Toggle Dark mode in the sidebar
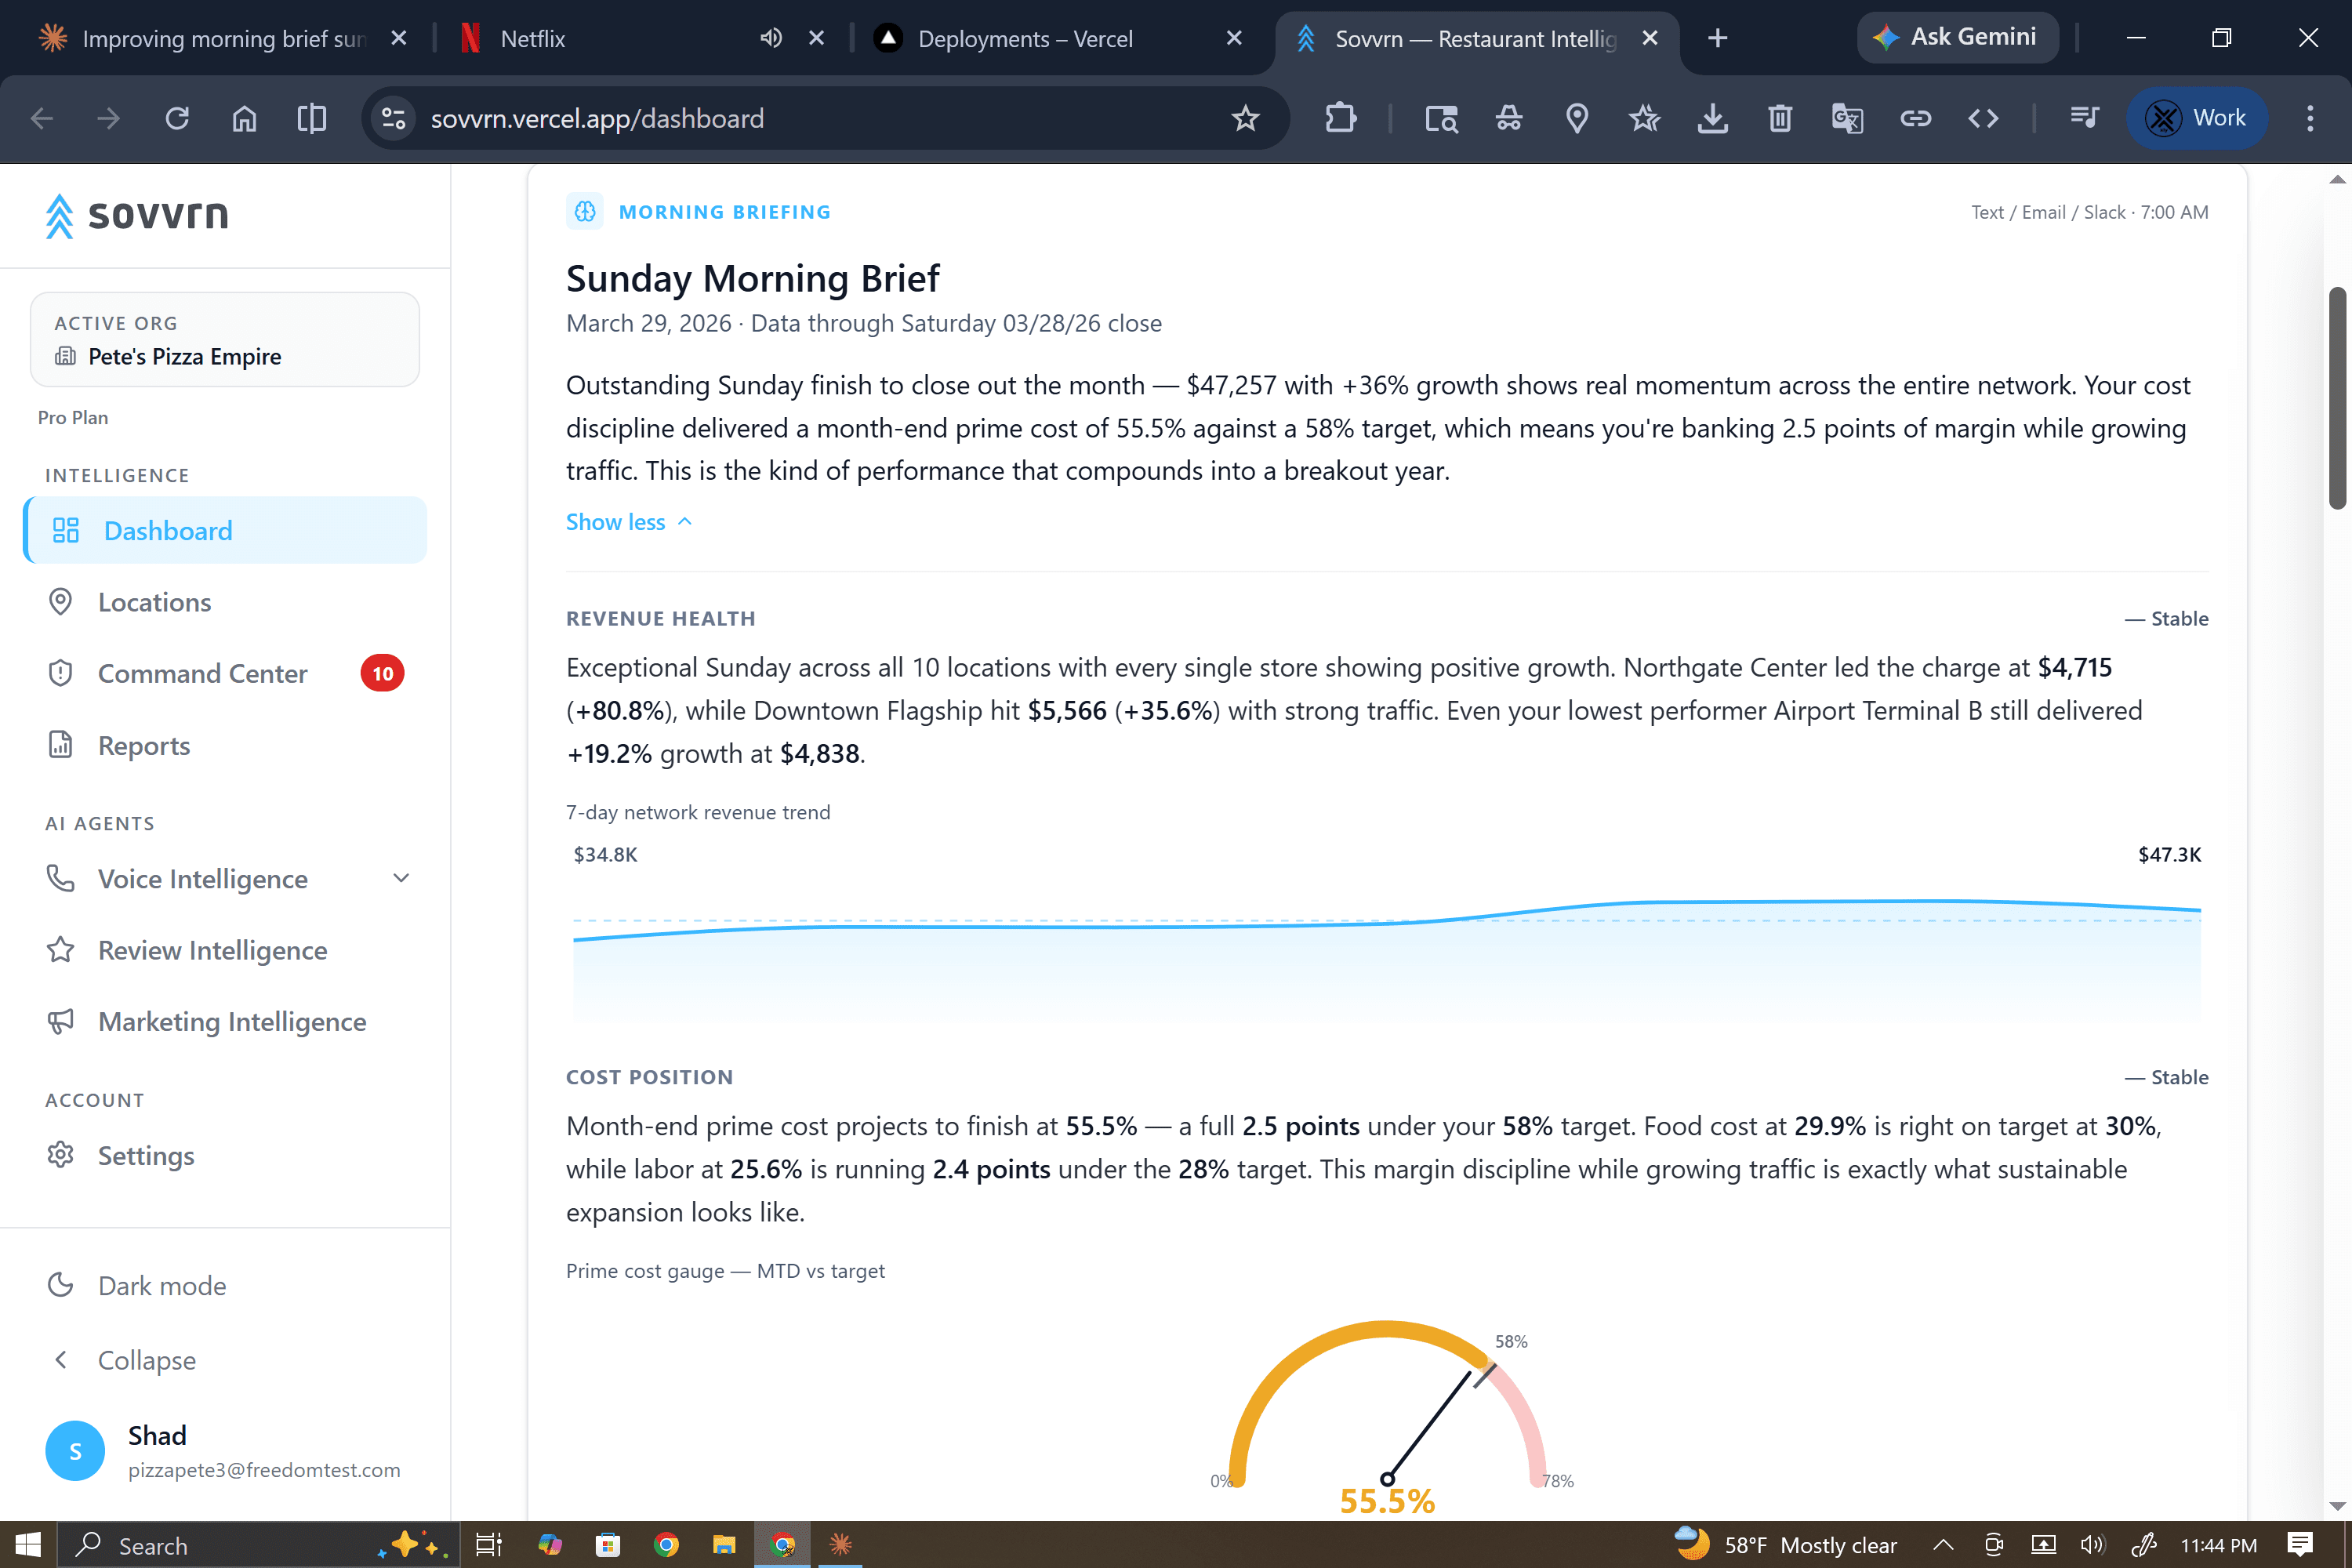The width and height of the screenshot is (2352, 1568). click(x=161, y=1285)
